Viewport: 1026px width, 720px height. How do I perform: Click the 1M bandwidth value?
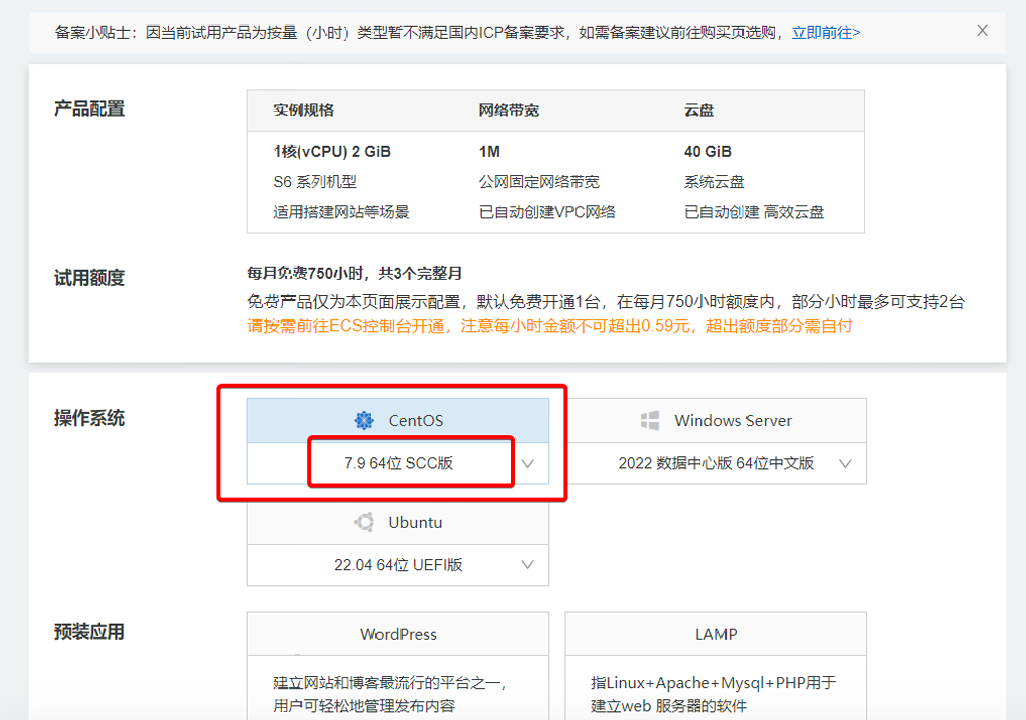pos(489,152)
